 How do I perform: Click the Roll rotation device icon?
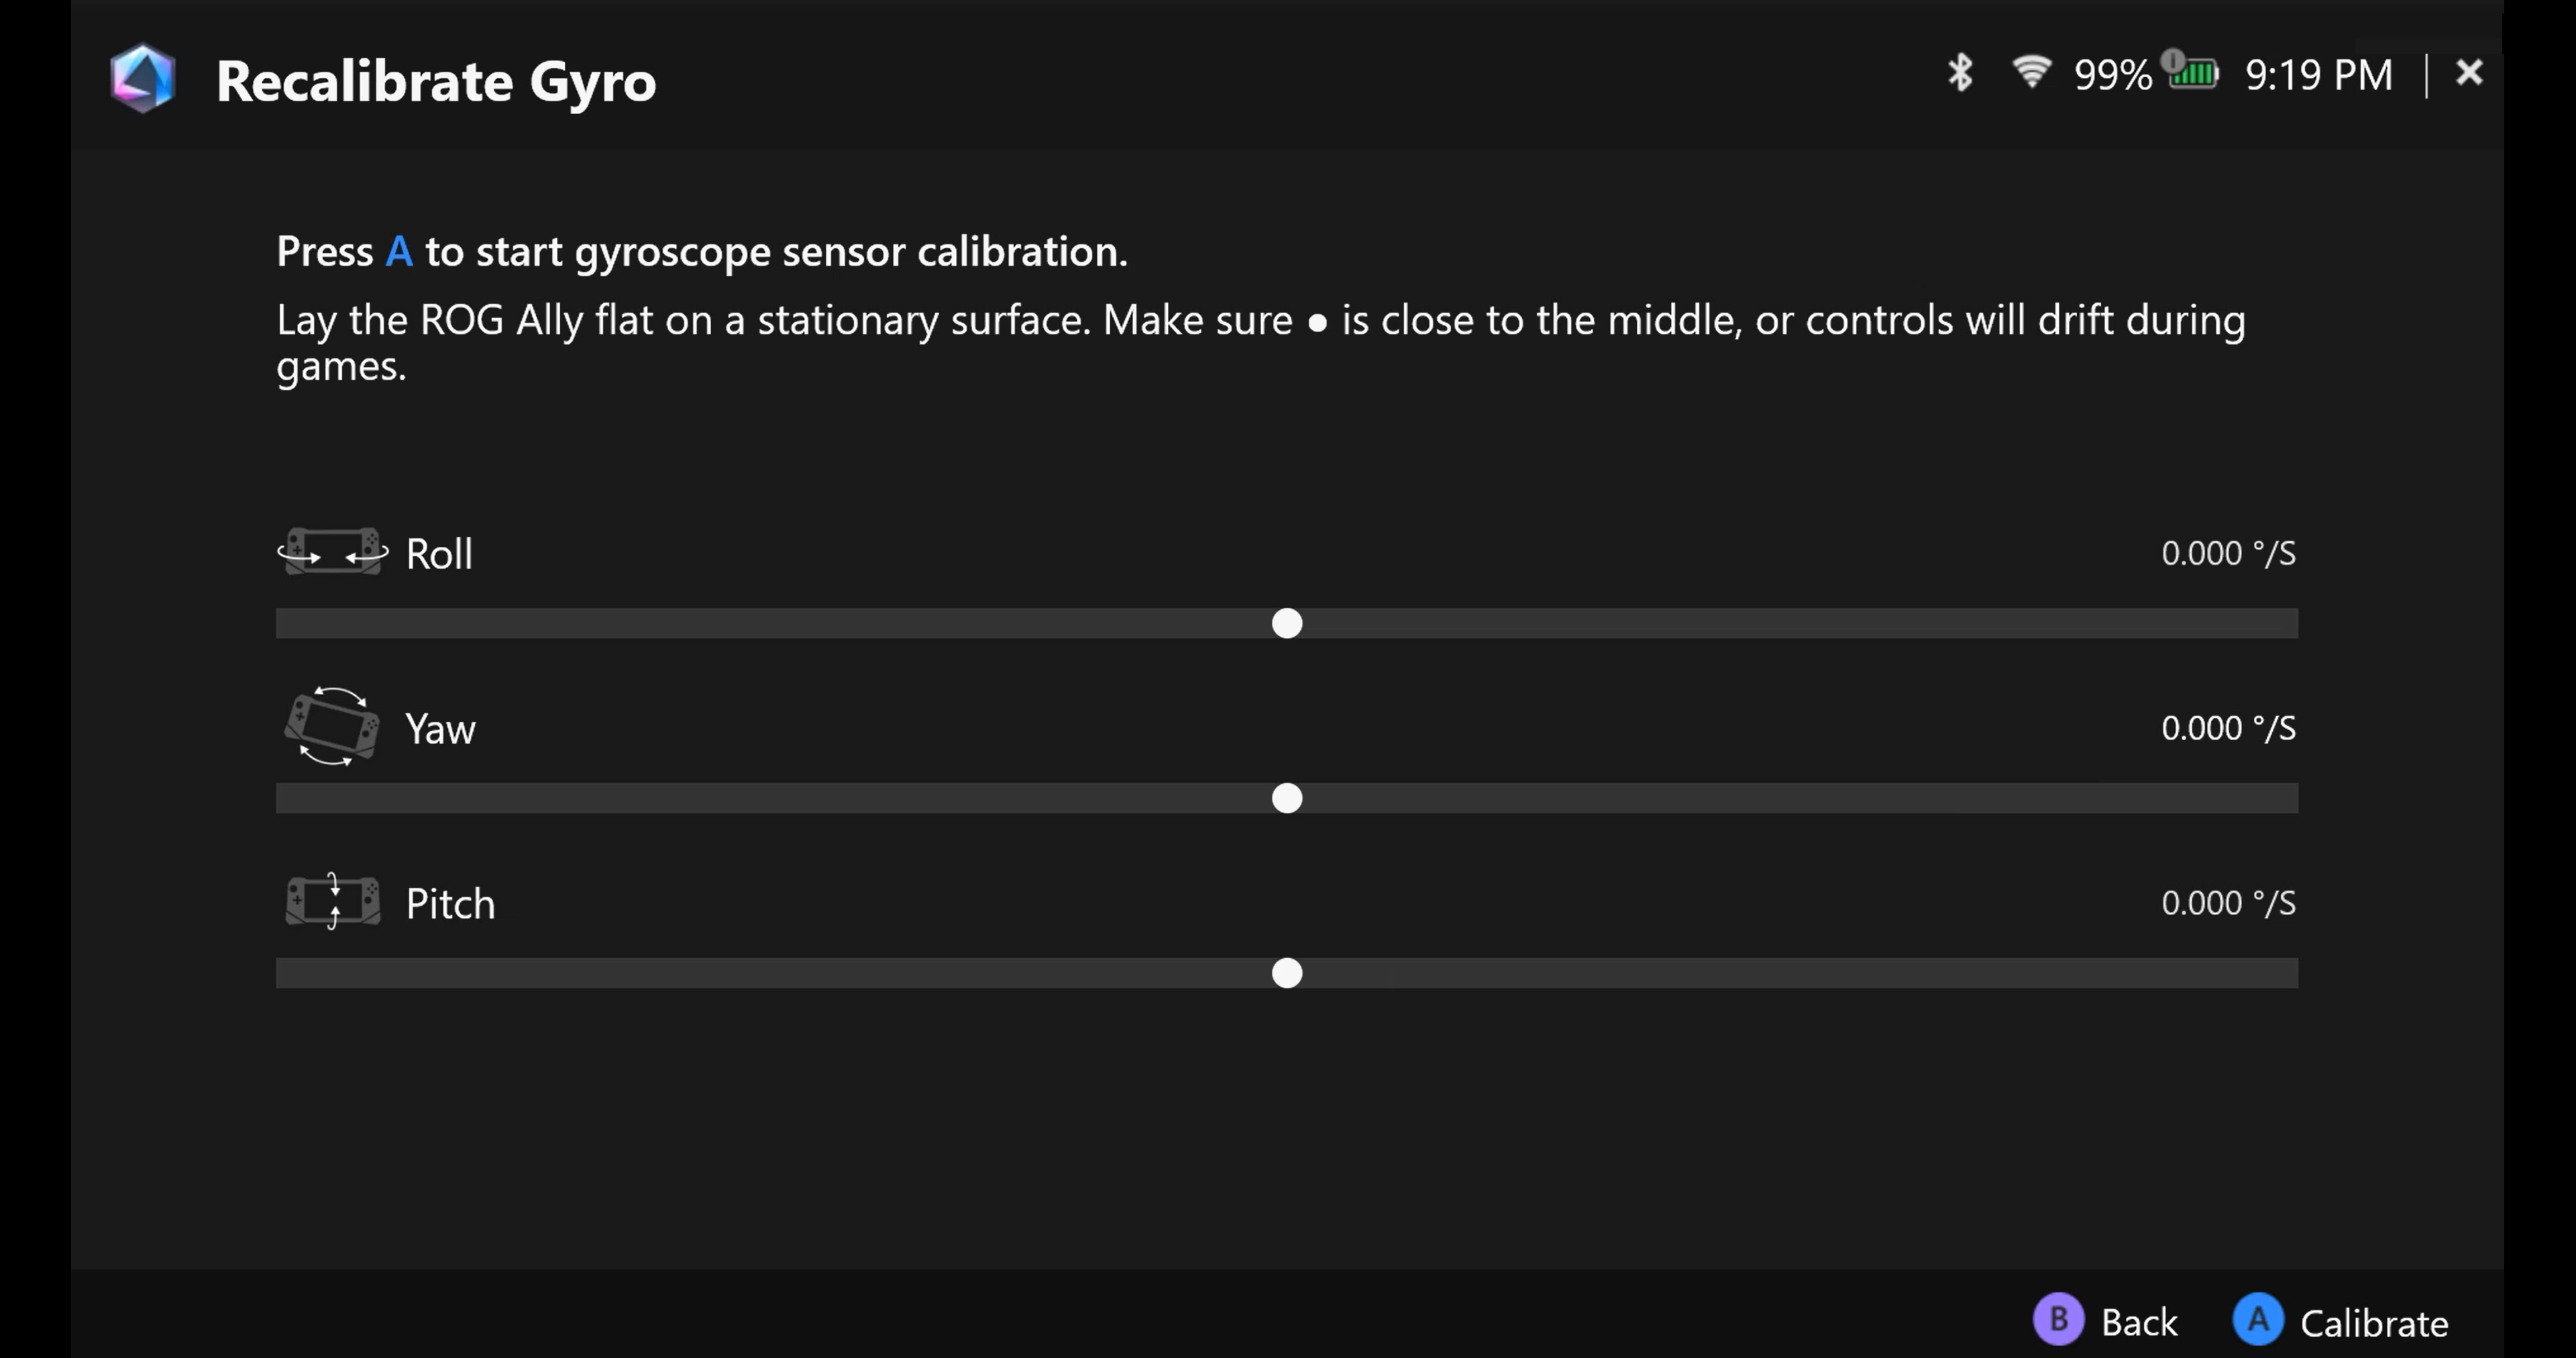(x=332, y=552)
